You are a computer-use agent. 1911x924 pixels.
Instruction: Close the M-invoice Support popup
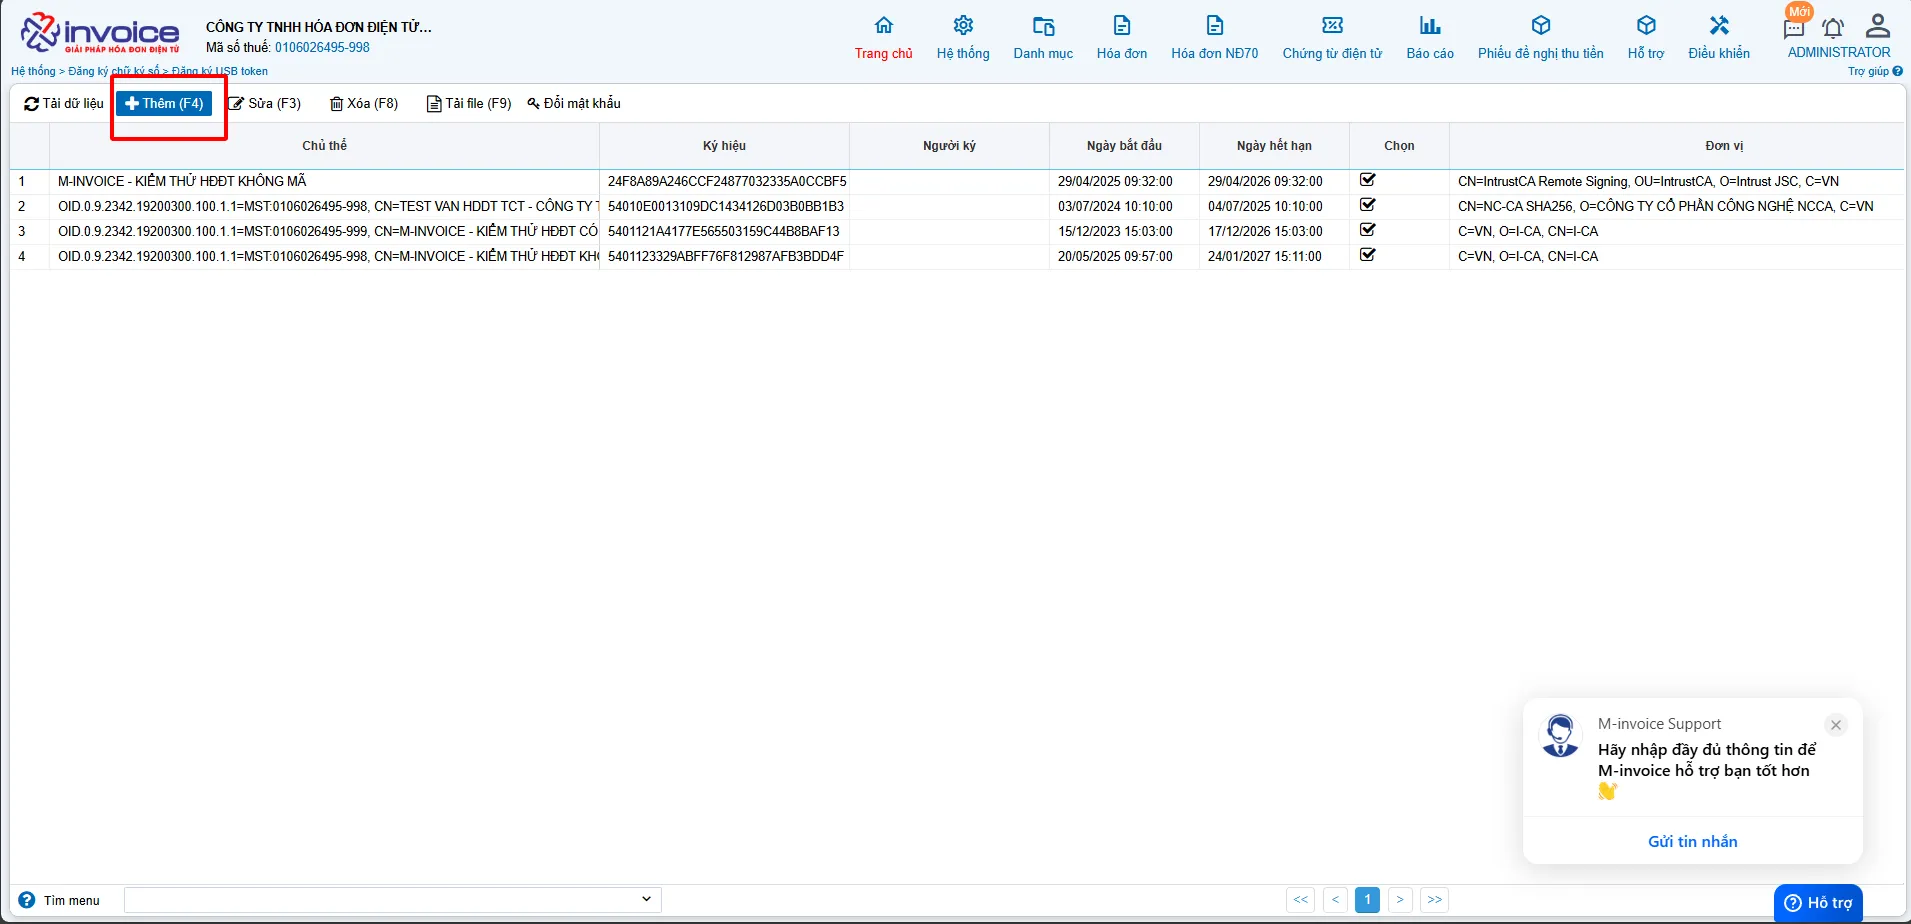[1835, 725]
